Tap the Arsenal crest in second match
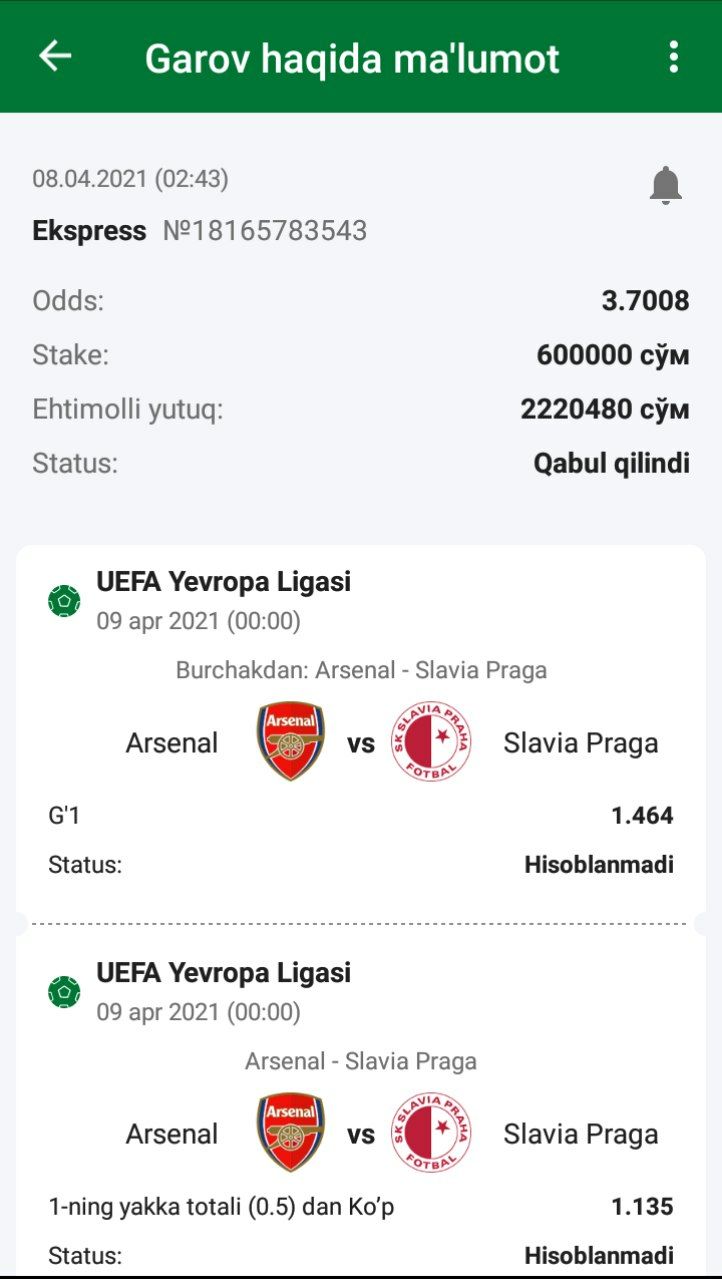722x1279 pixels. (291, 1132)
